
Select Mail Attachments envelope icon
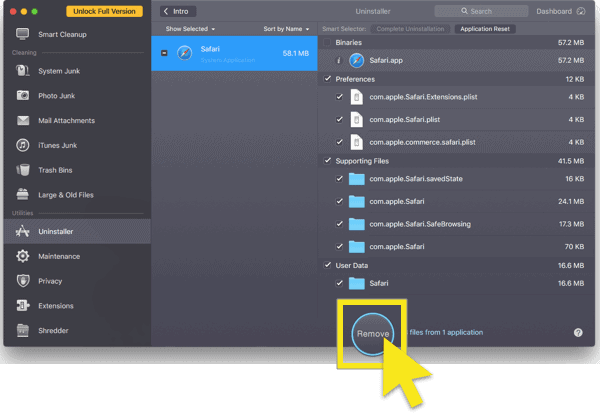(x=23, y=121)
